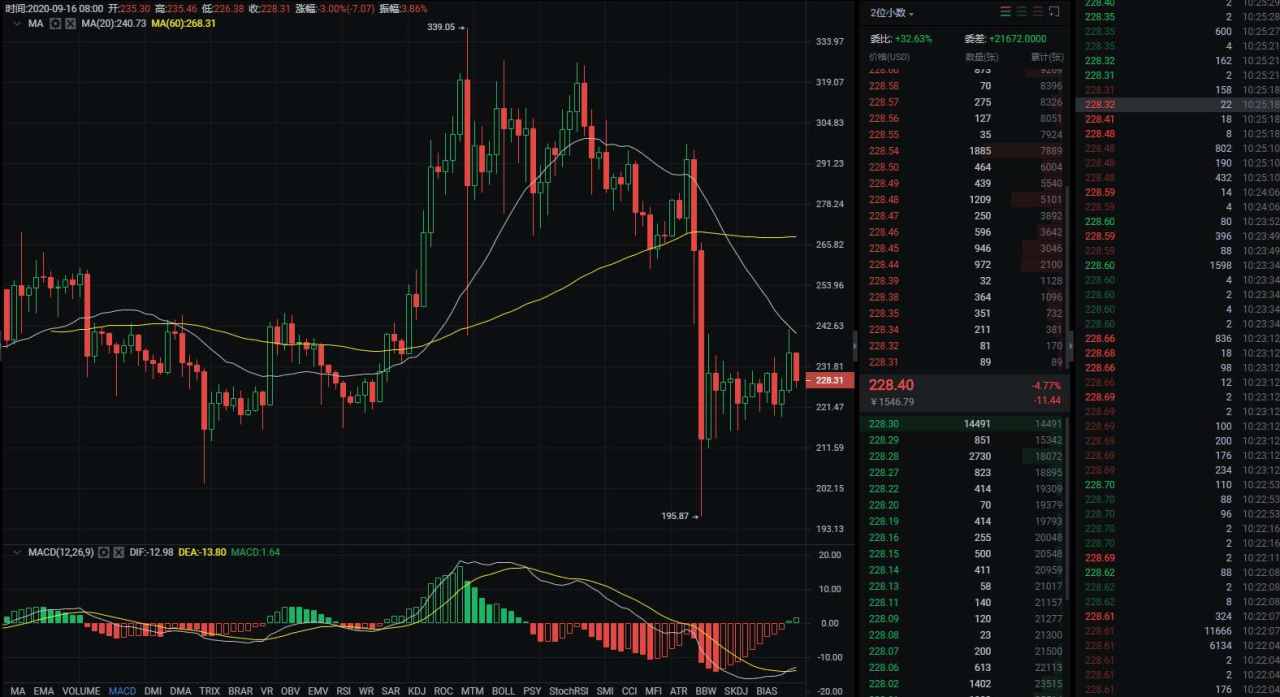
Task: Click the 价格(USD) column header
Action: (x=889, y=57)
